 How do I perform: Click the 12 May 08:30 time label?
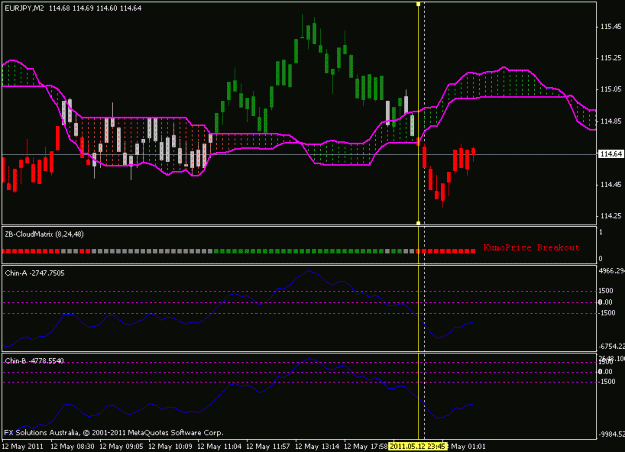(72, 446)
